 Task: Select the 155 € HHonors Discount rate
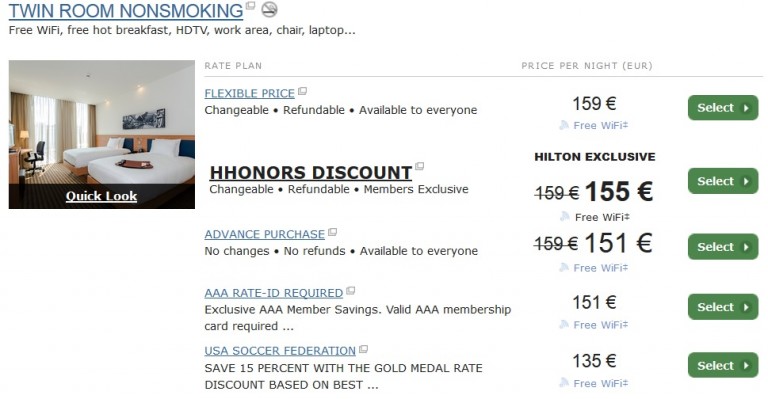(x=723, y=181)
